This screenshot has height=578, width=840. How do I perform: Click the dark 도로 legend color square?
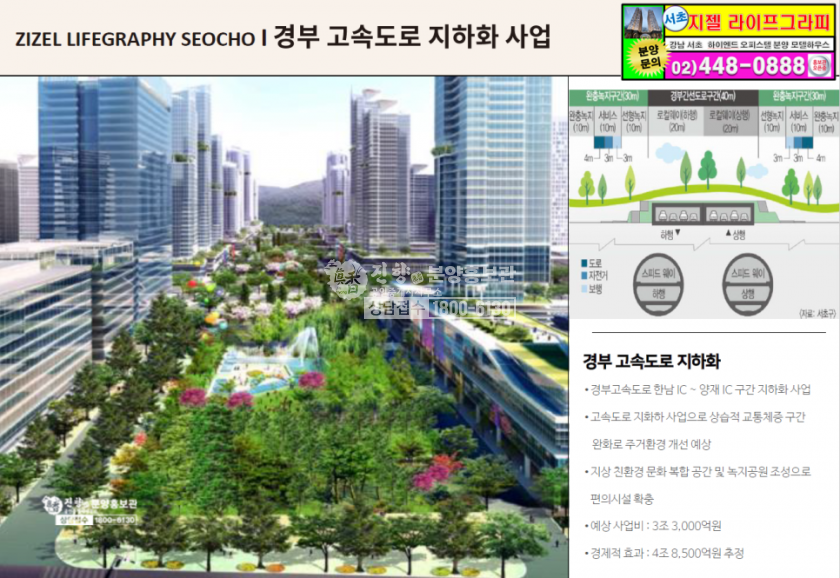tap(583, 265)
